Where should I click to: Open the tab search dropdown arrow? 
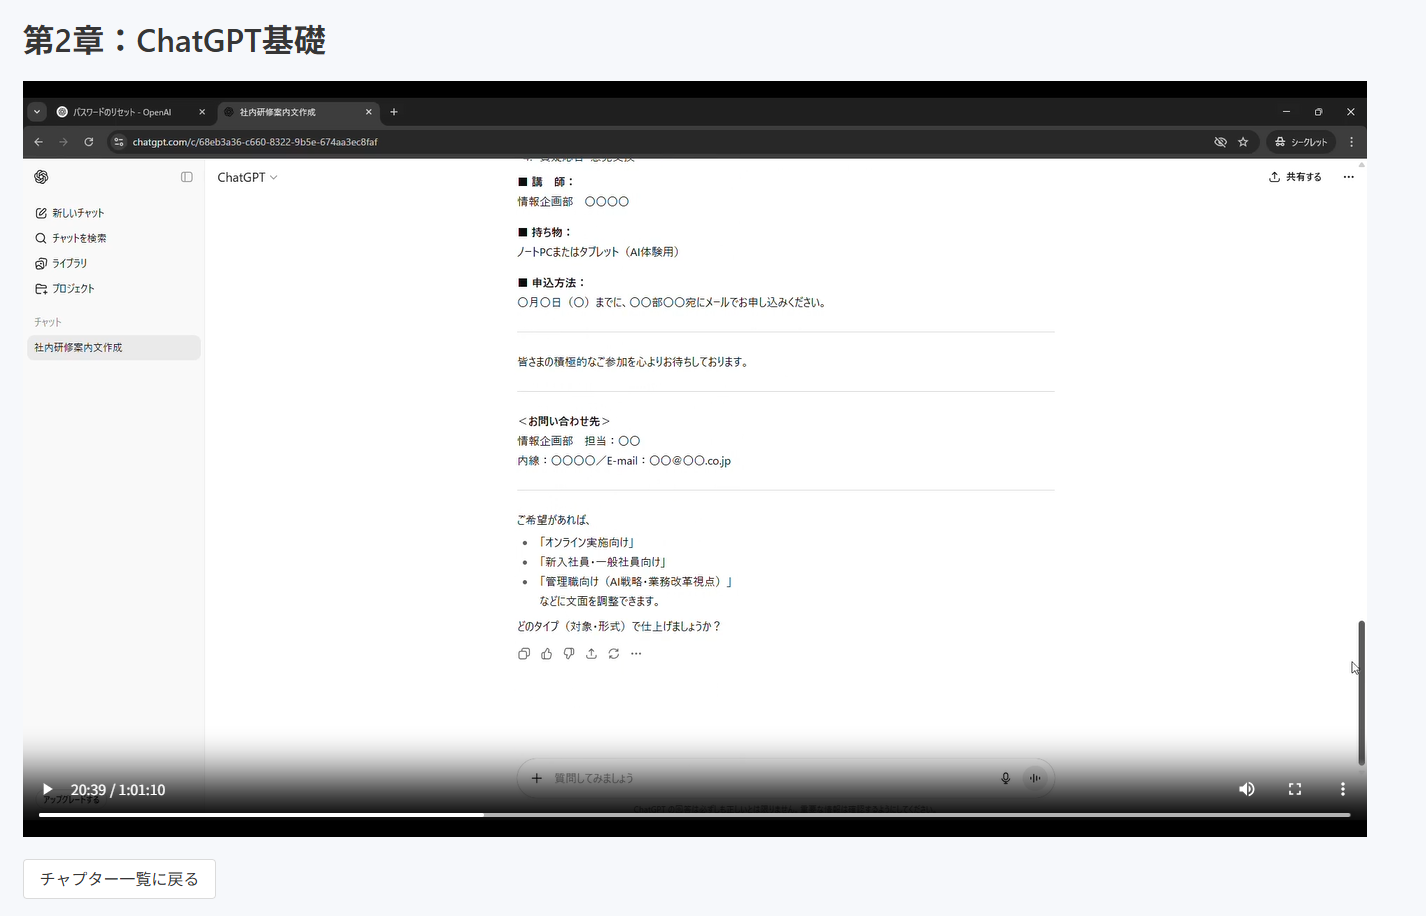coord(37,112)
